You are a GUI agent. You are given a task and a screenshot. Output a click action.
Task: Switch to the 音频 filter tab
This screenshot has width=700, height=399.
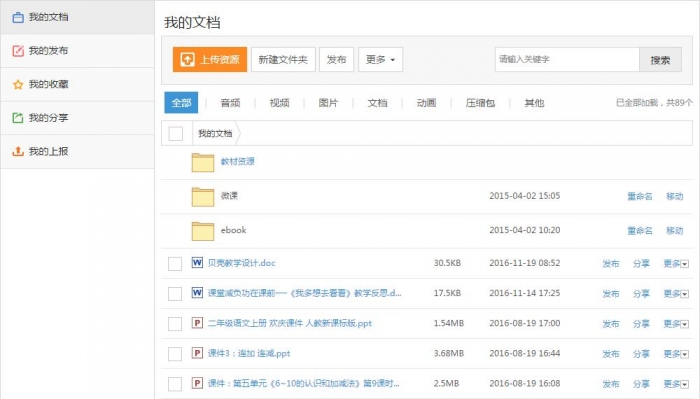(x=230, y=103)
